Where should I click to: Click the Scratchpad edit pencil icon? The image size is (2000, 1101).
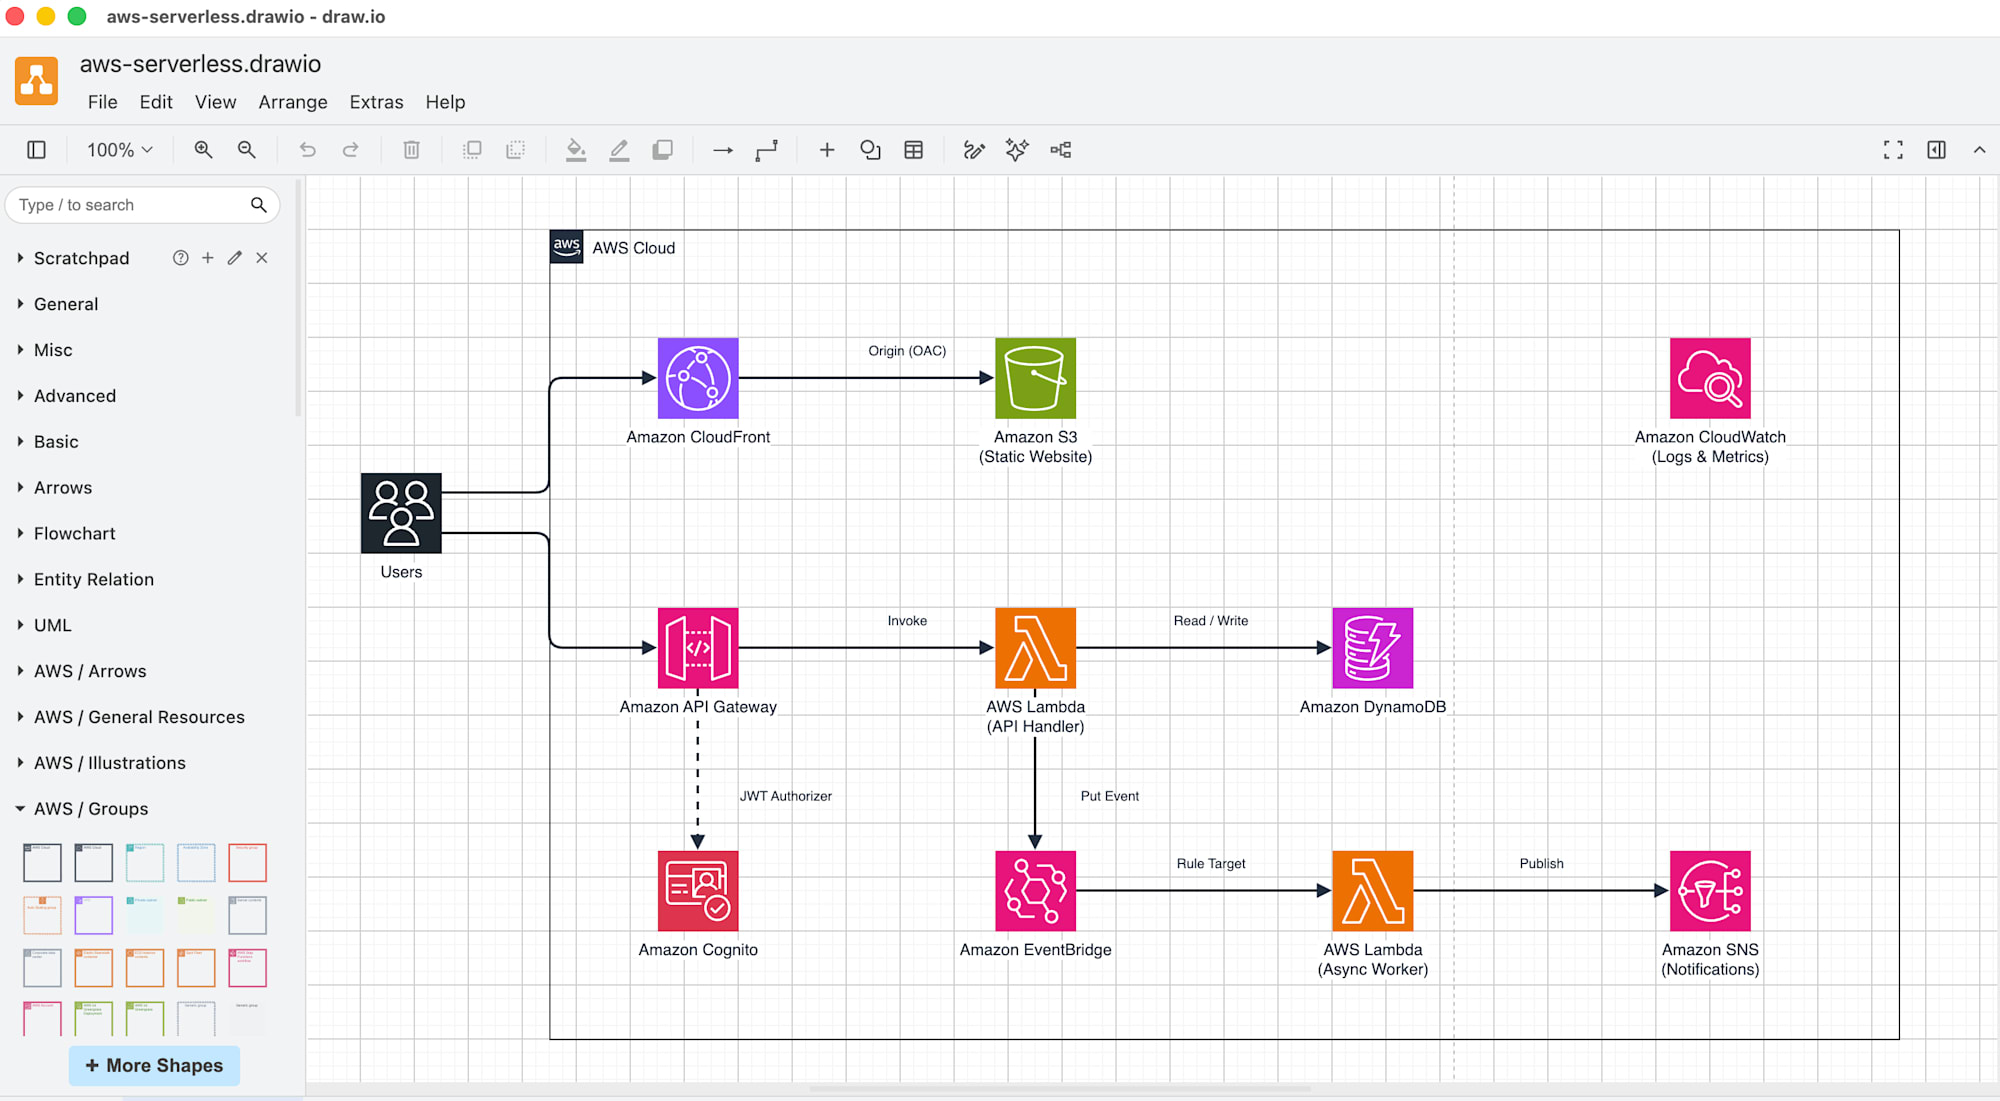[234, 258]
